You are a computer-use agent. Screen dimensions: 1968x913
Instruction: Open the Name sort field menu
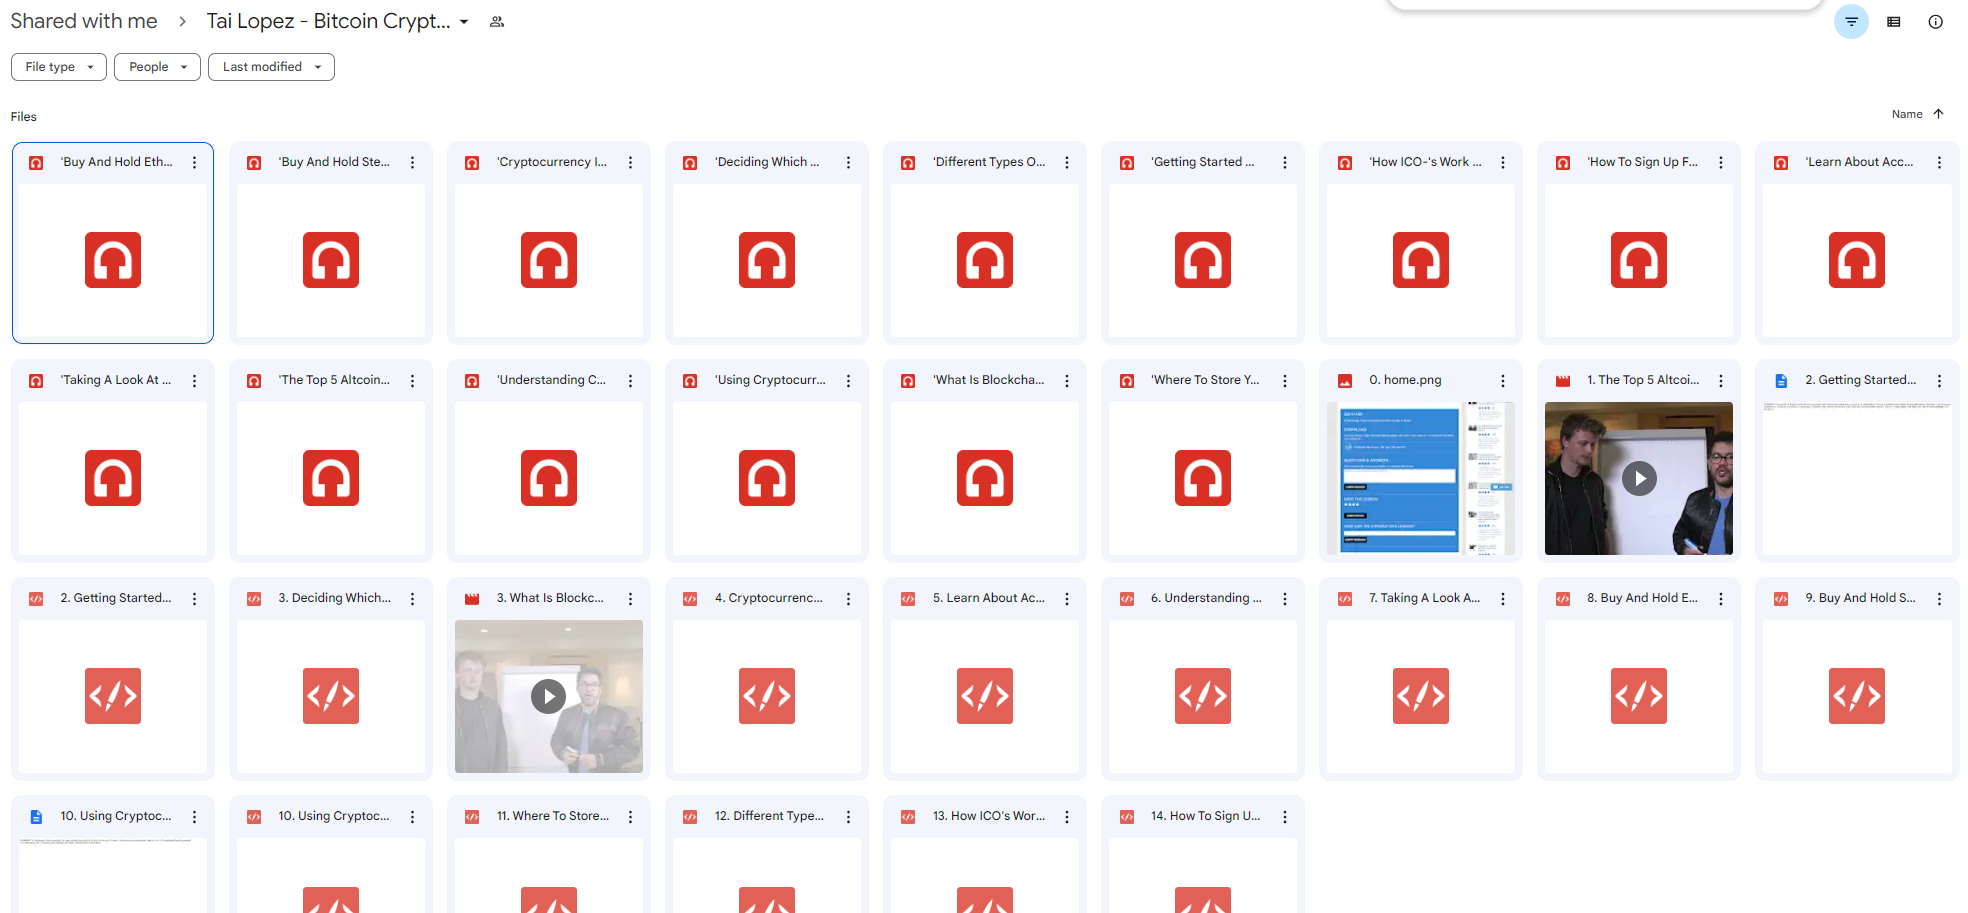(1907, 114)
